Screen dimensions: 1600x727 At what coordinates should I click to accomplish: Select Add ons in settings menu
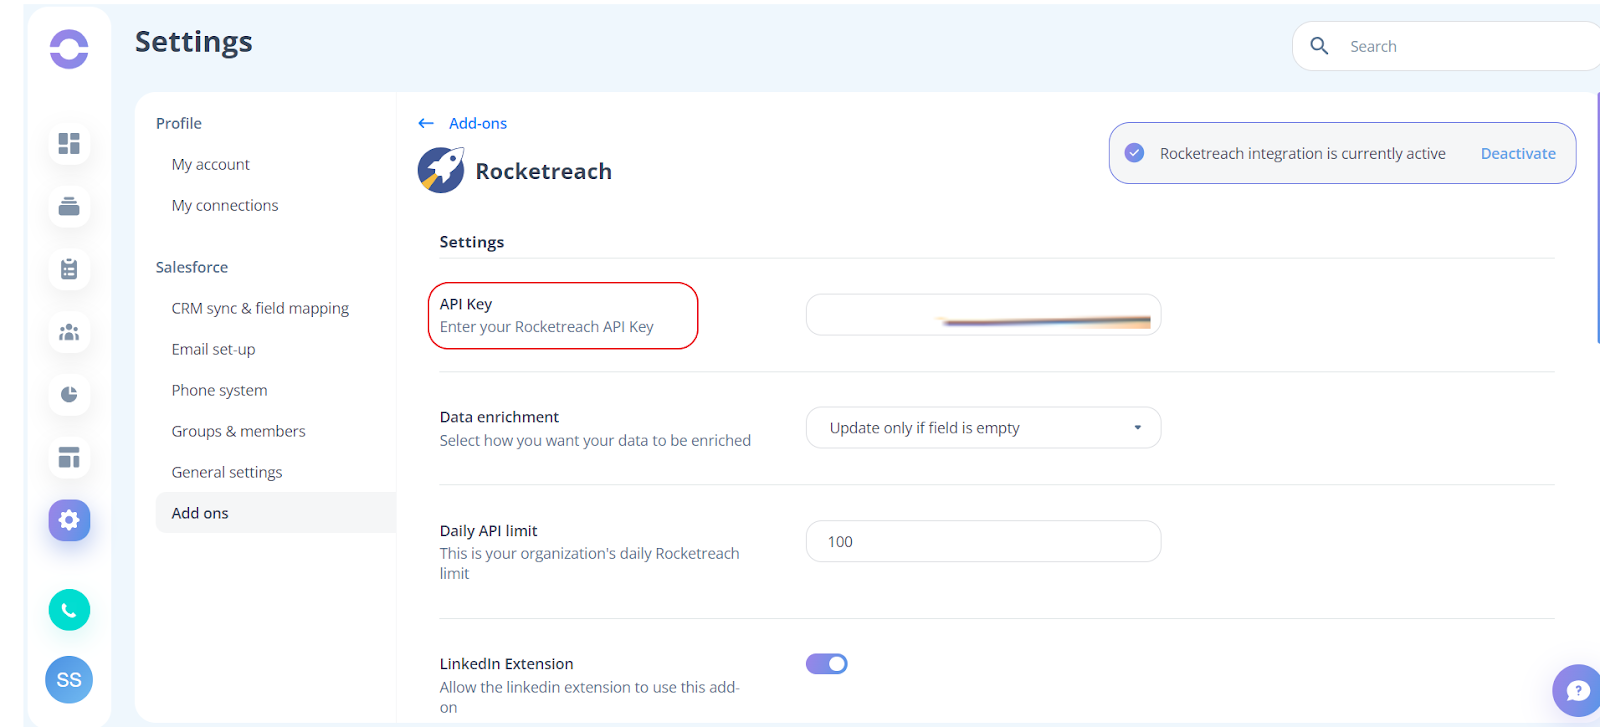276,513
